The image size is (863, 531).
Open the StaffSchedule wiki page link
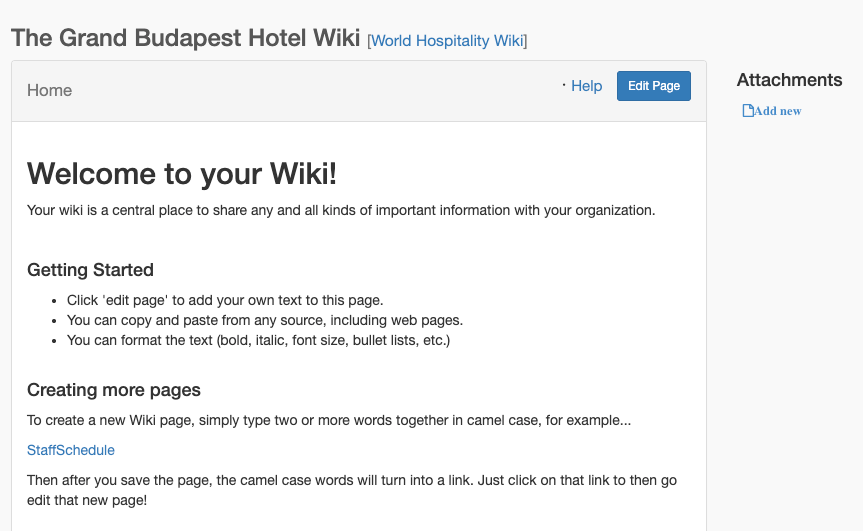pyautogui.click(x=71, y=450)
